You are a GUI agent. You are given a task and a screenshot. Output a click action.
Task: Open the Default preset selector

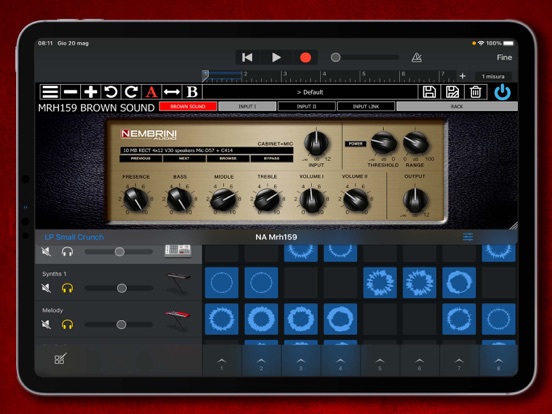coord(310,92)
